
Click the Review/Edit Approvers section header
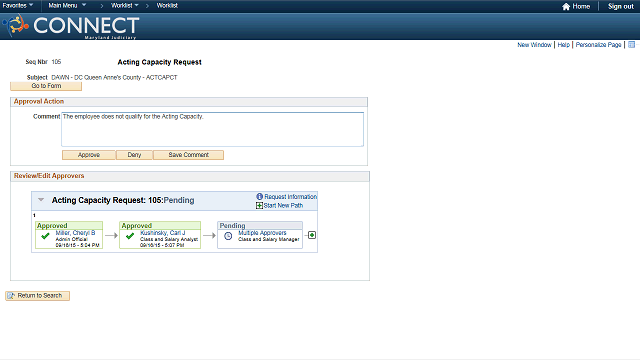coord(49,176)
